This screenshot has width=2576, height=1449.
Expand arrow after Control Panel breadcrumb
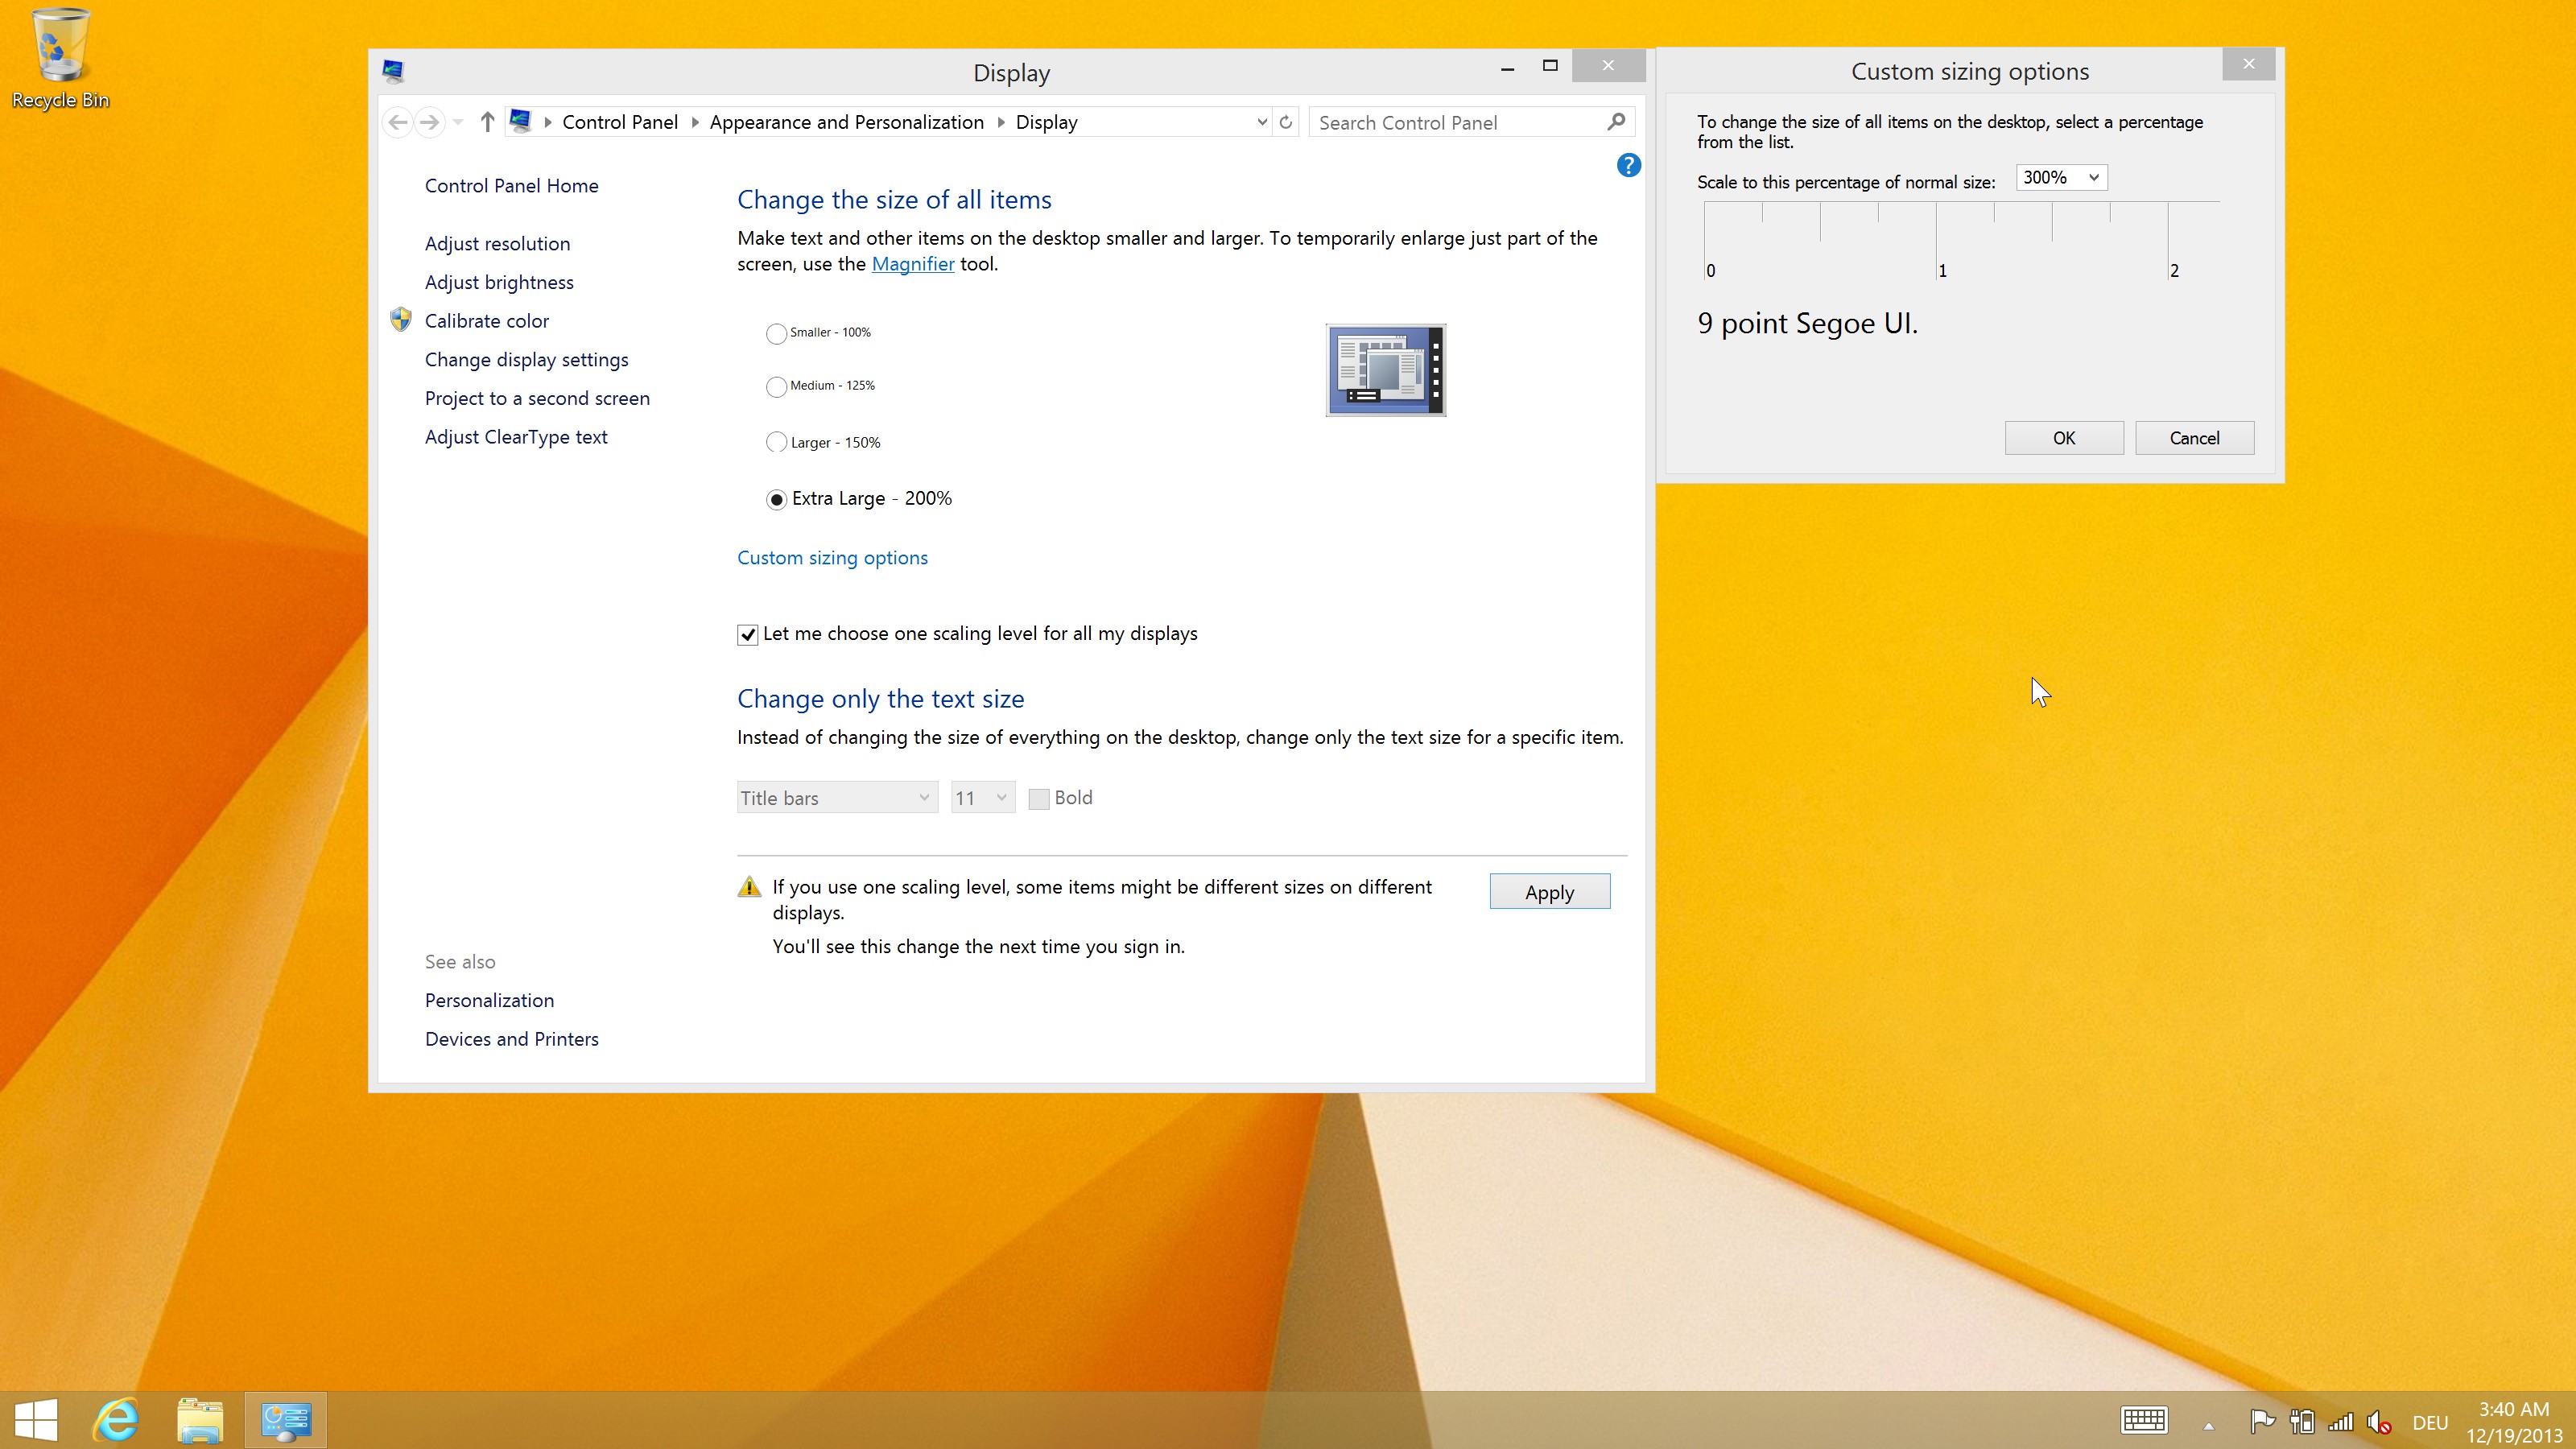(695, 122)
